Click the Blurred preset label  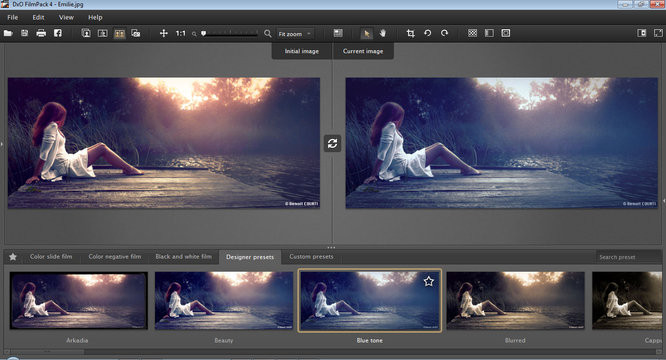coord(515,340)
